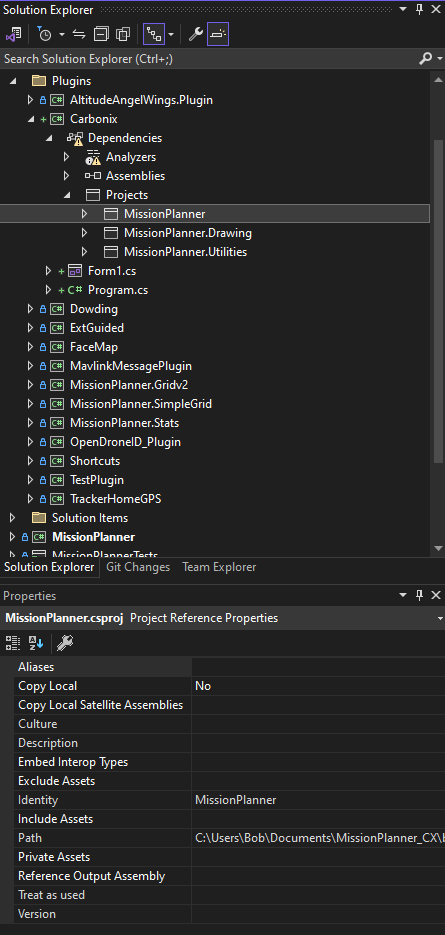Expand the Assemblies node
The height and width of the screenshot is (935, 445).
[x=67, y=176]
